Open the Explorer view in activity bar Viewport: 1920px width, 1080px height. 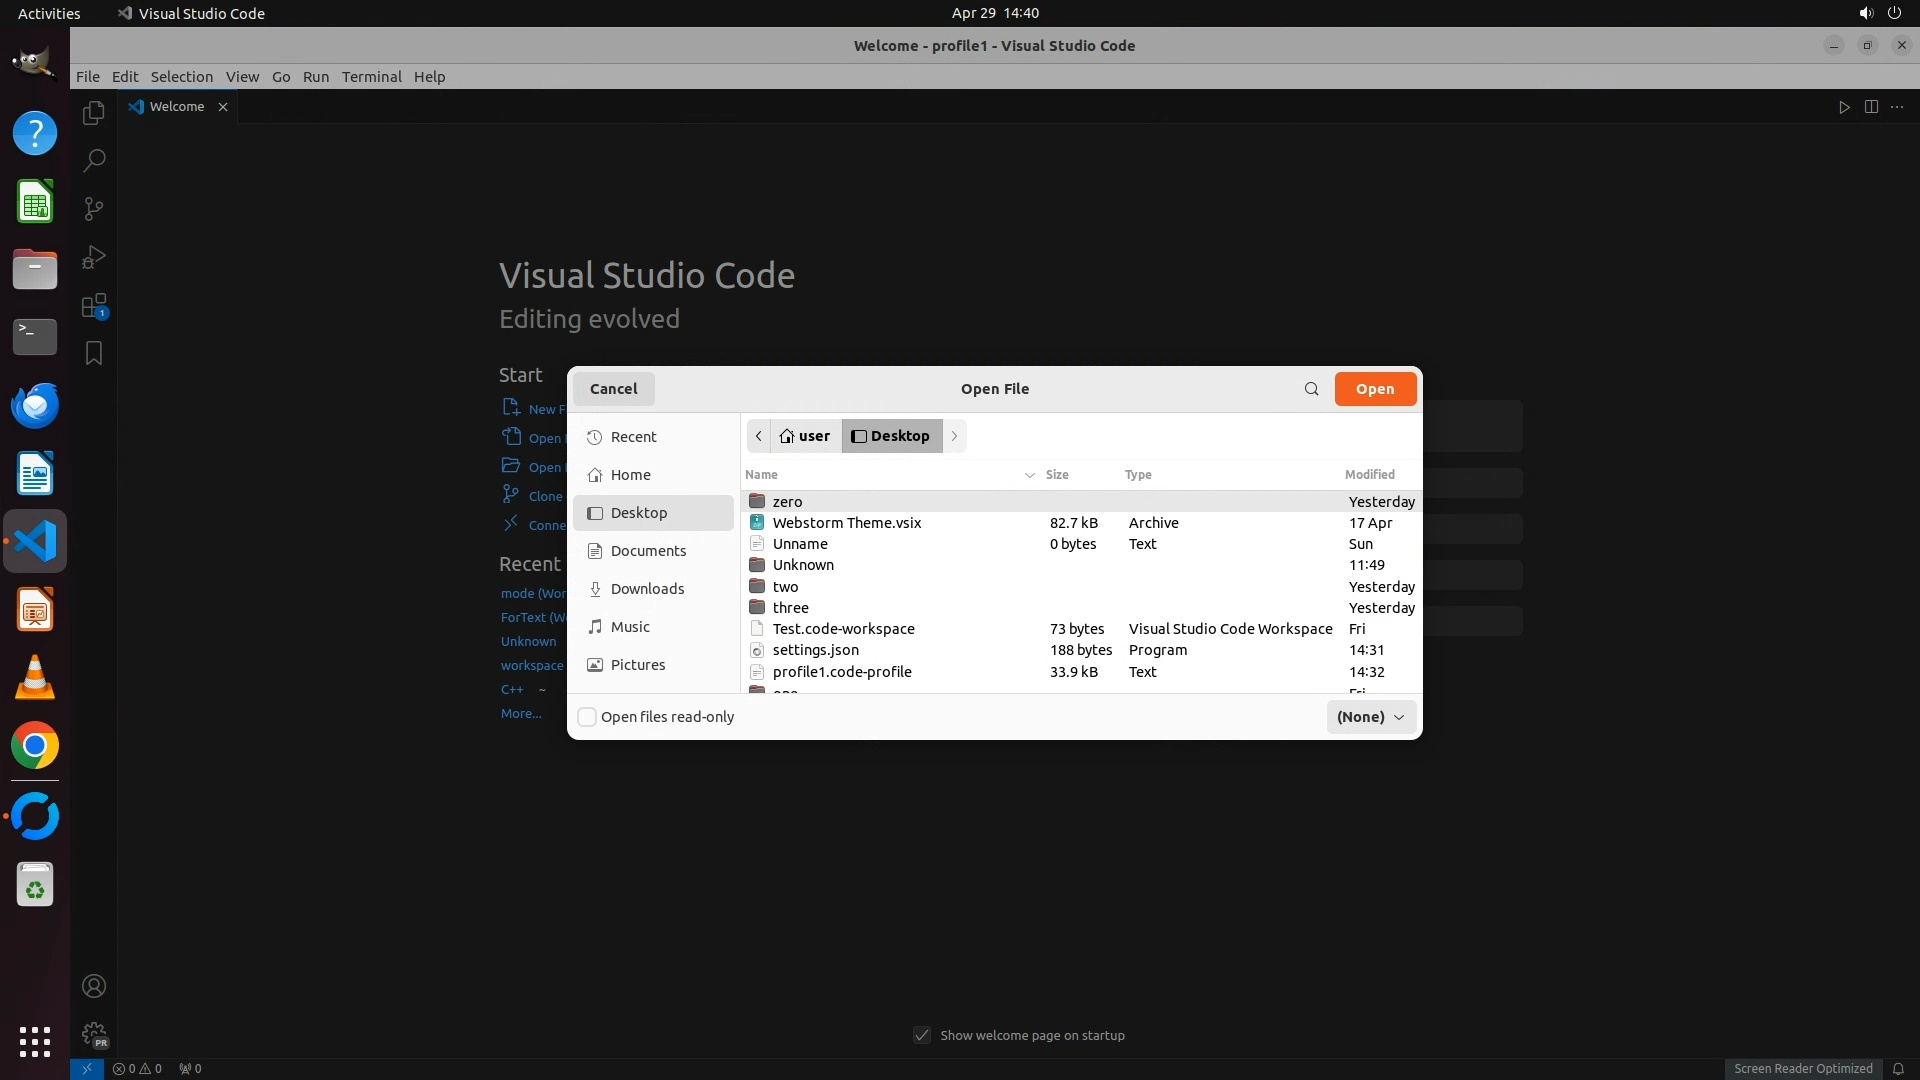pos(94,113)
